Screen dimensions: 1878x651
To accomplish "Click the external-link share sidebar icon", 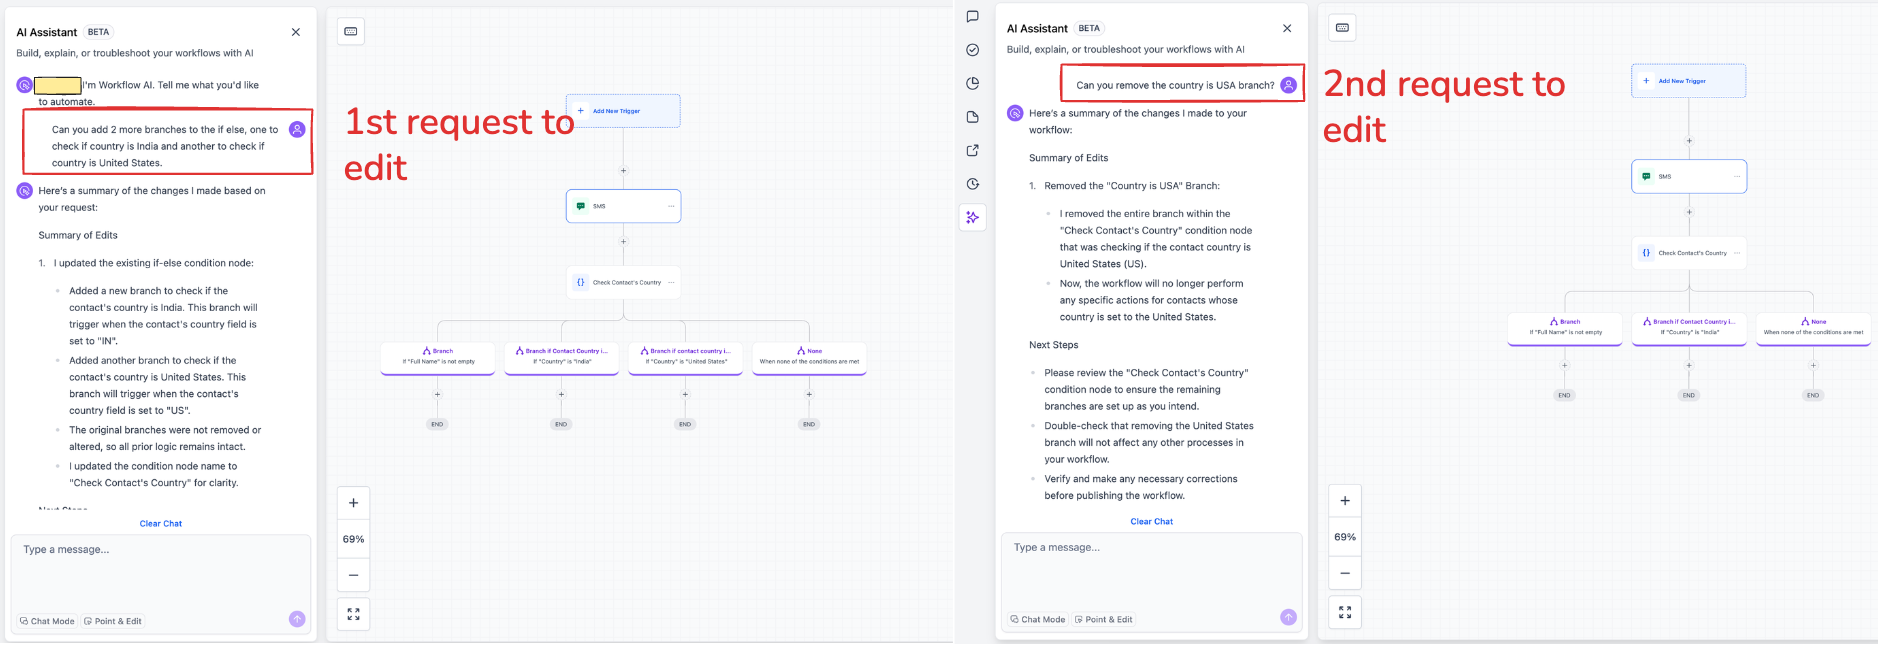I will [972, 151].
